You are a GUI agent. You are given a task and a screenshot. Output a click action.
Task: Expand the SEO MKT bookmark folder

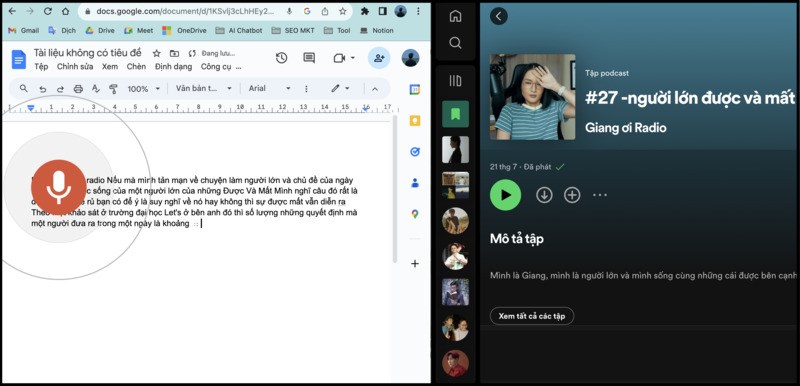pos(293,31)
